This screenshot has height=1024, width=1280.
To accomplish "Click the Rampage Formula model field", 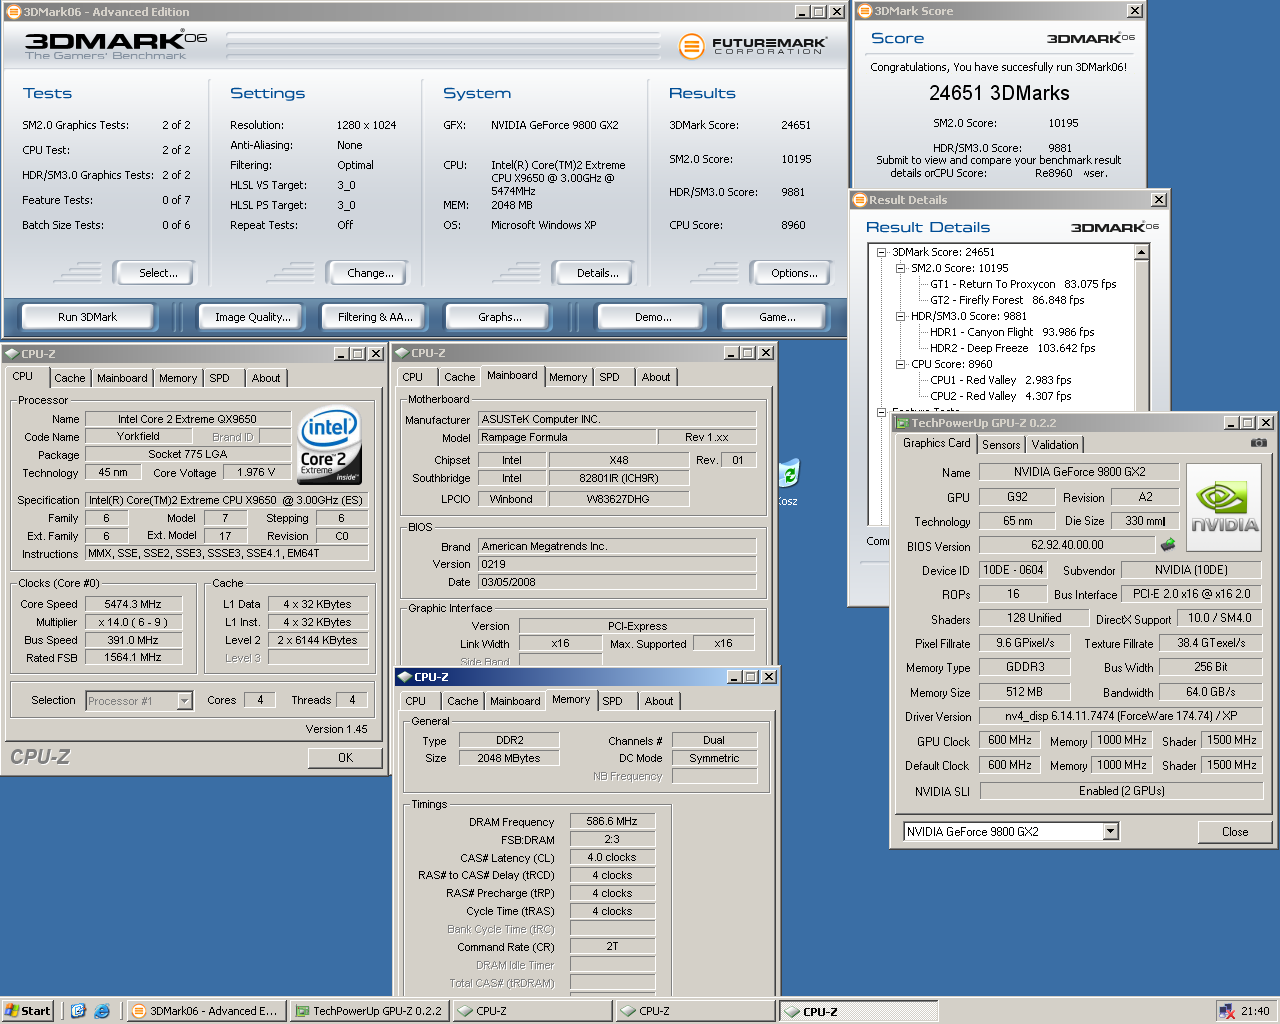I will coord(567,437).
